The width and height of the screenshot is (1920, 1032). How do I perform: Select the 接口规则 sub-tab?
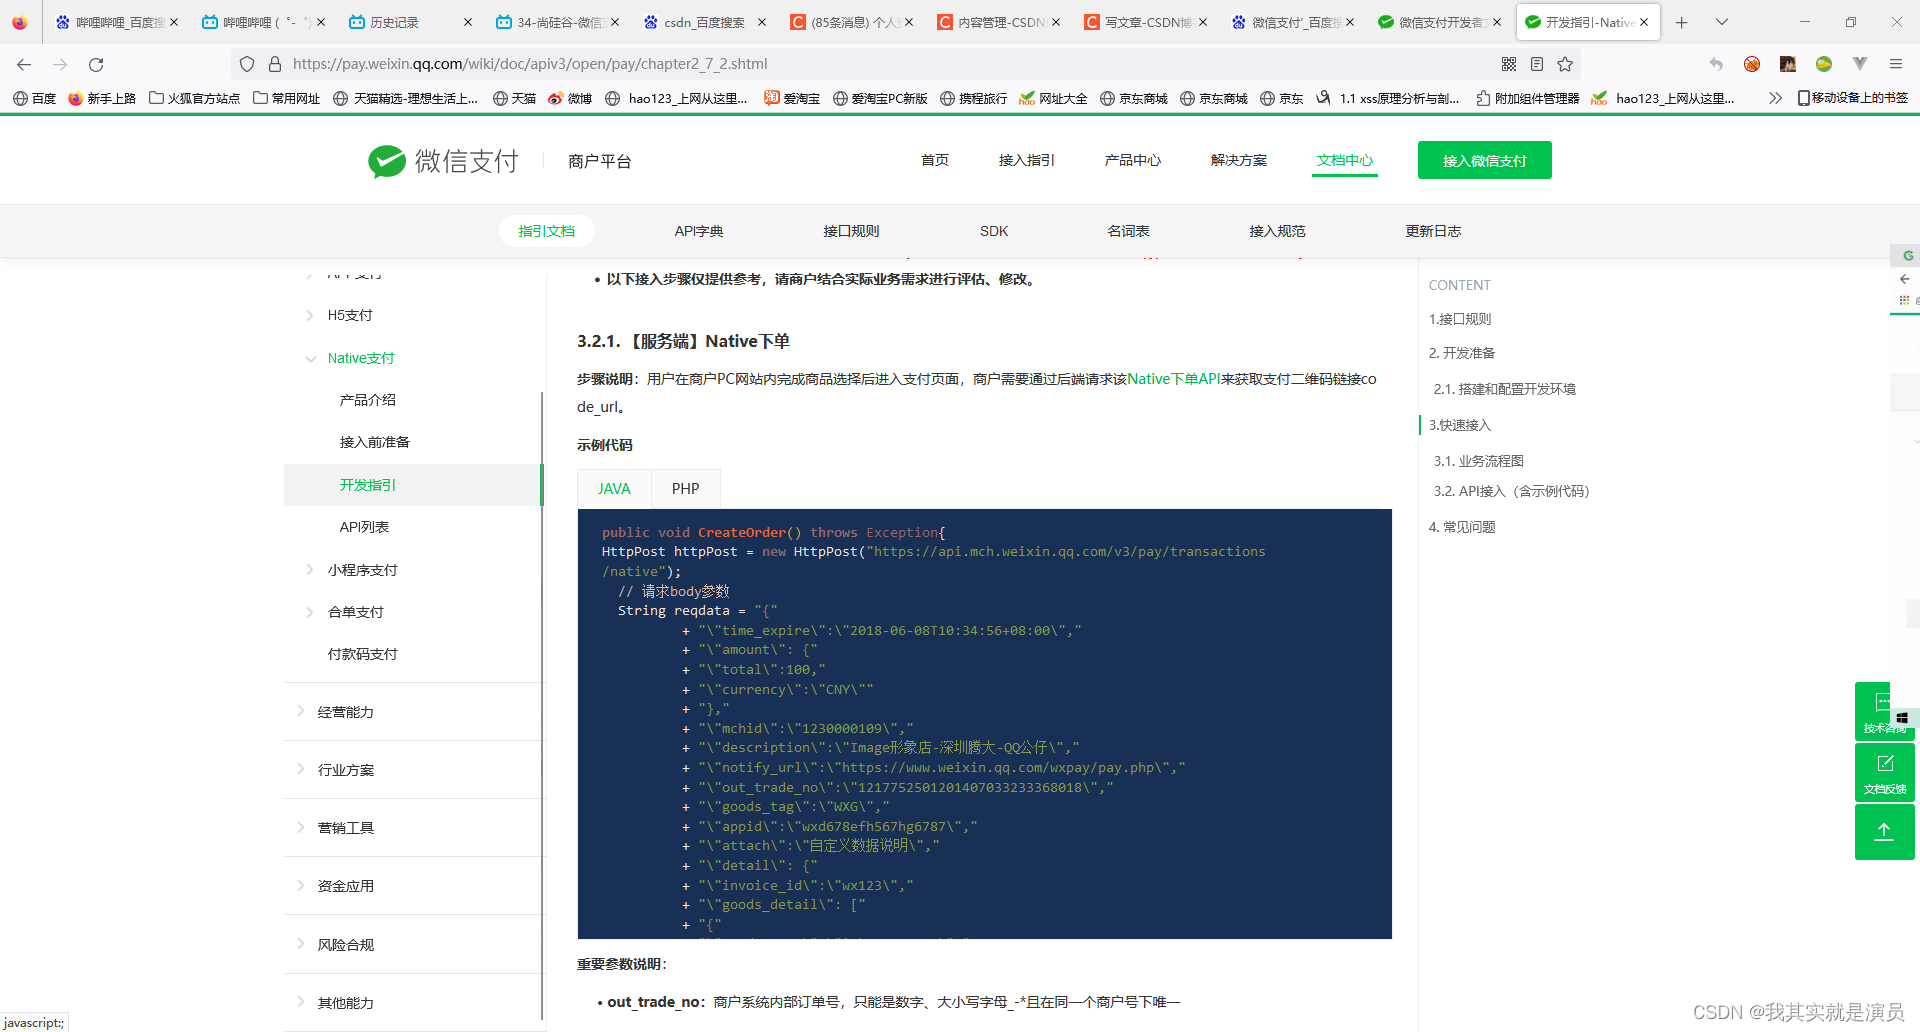pyautogui.click(x=851, y=231)
